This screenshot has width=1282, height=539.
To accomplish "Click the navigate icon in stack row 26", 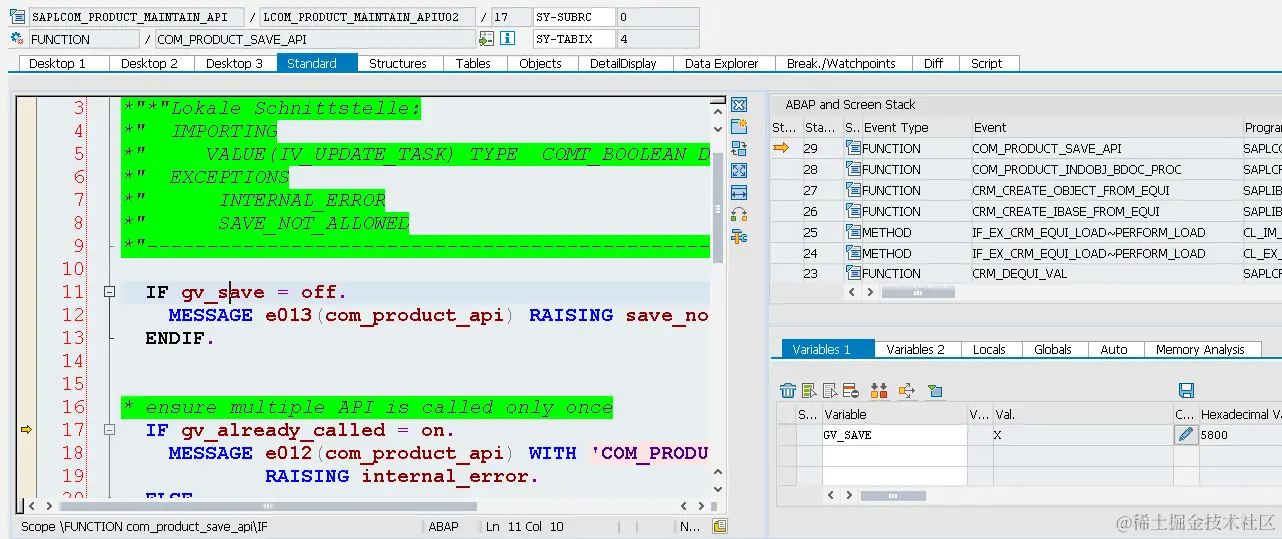I will (x=853, y=211).
